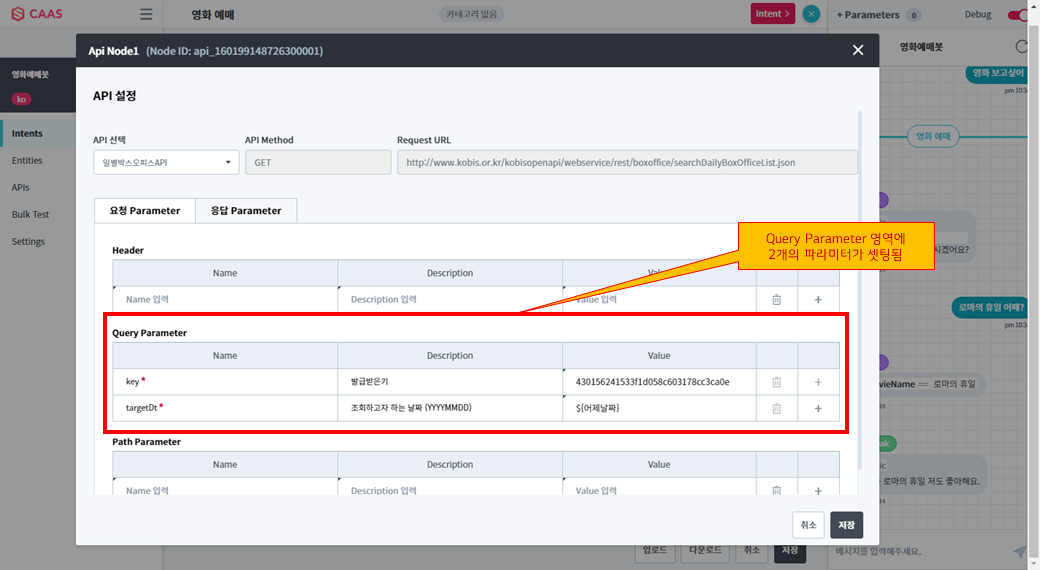Select the 요청 Parameter tab

pyautogui.click(x=145, y=211)
